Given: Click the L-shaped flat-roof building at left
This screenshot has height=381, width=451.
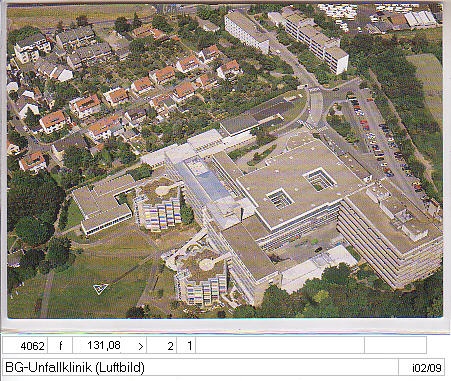Looking at the screenshot, I should [103, 204].
